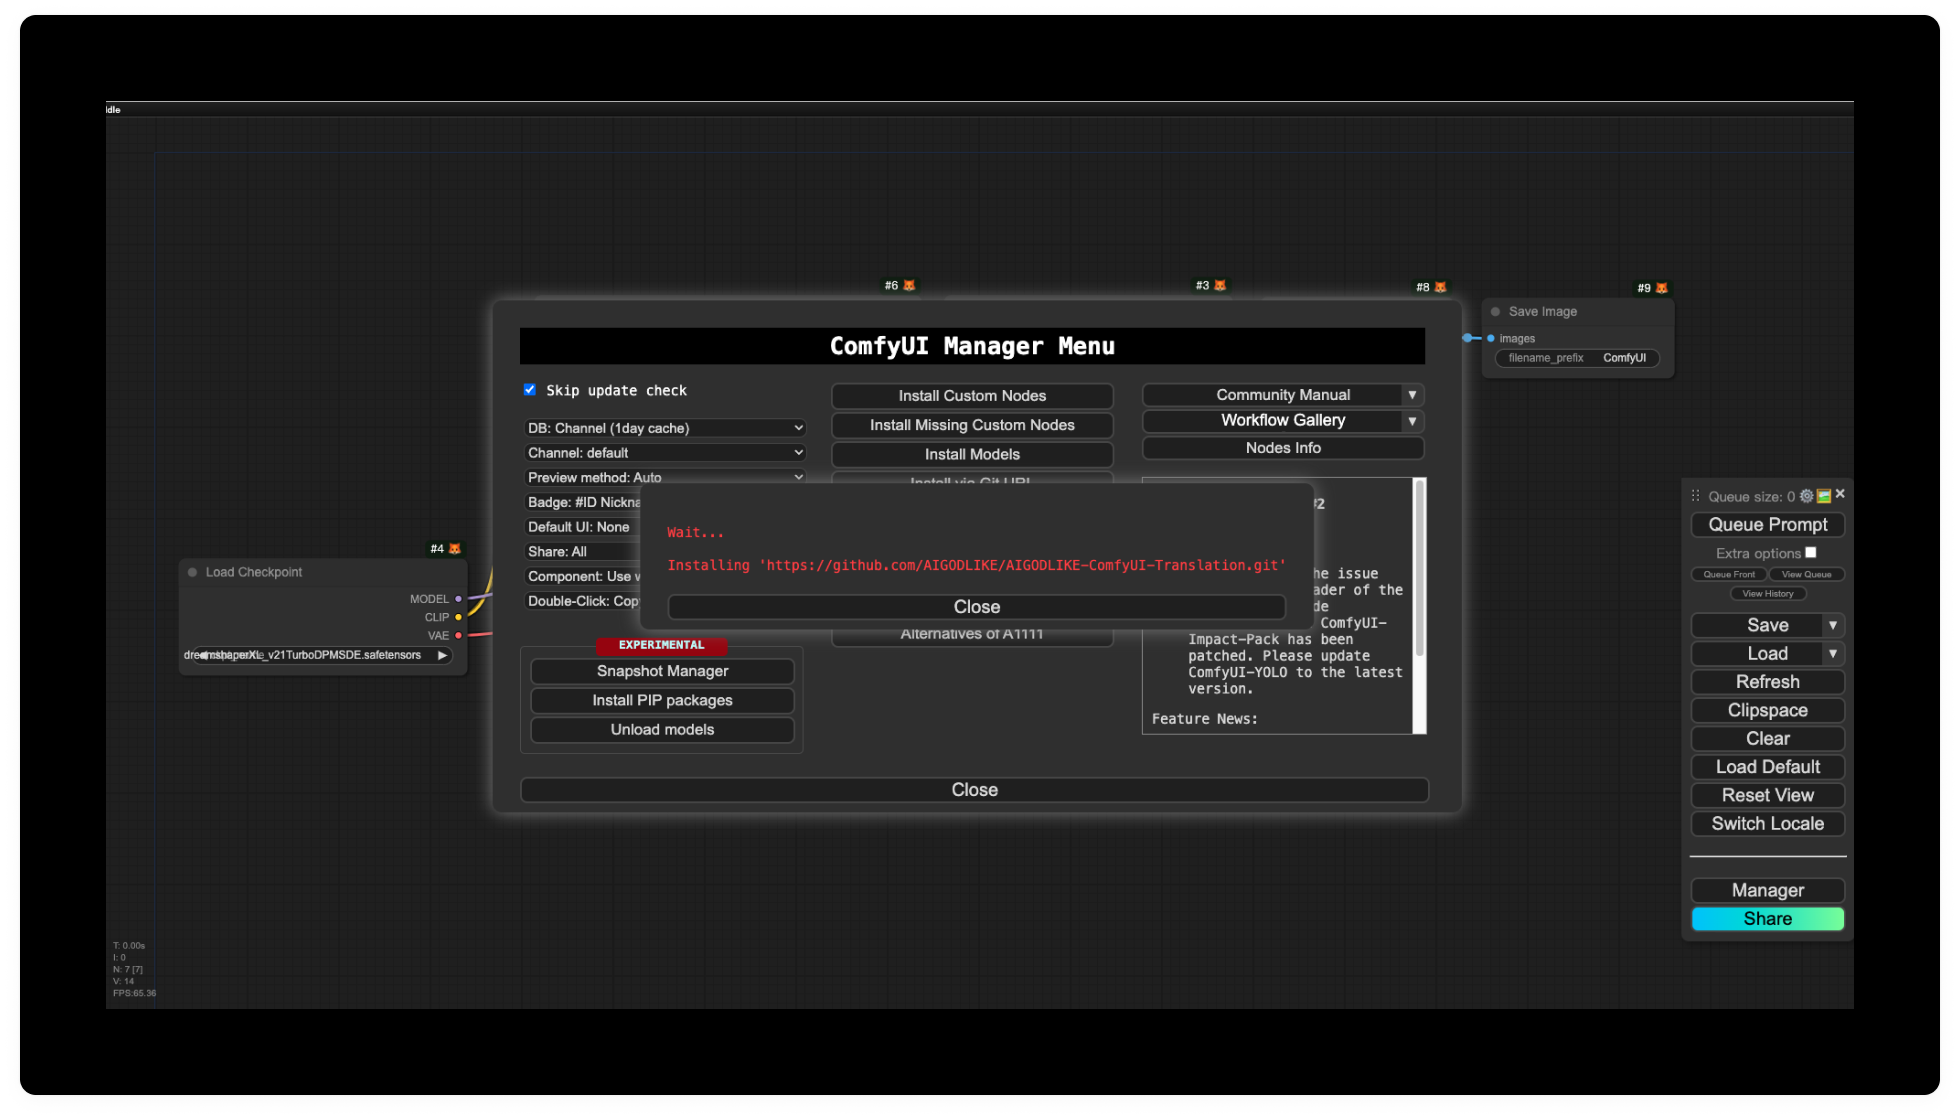Open Workflow Gallery
The width and height of the screenshot is (1960, 1120).
pos(1283,420)
